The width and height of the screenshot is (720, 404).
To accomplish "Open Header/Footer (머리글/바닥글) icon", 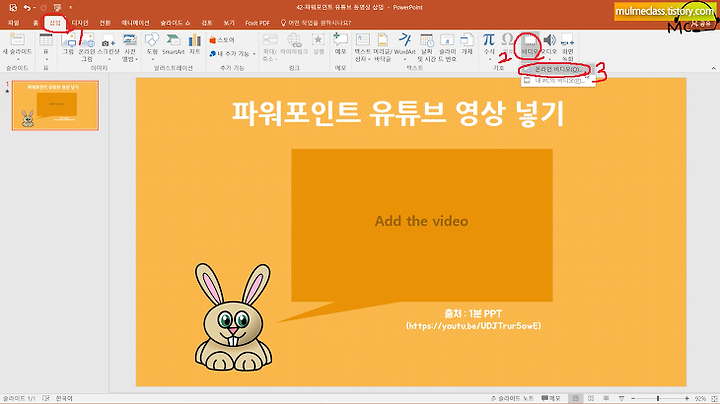I will tap(382, 40).
